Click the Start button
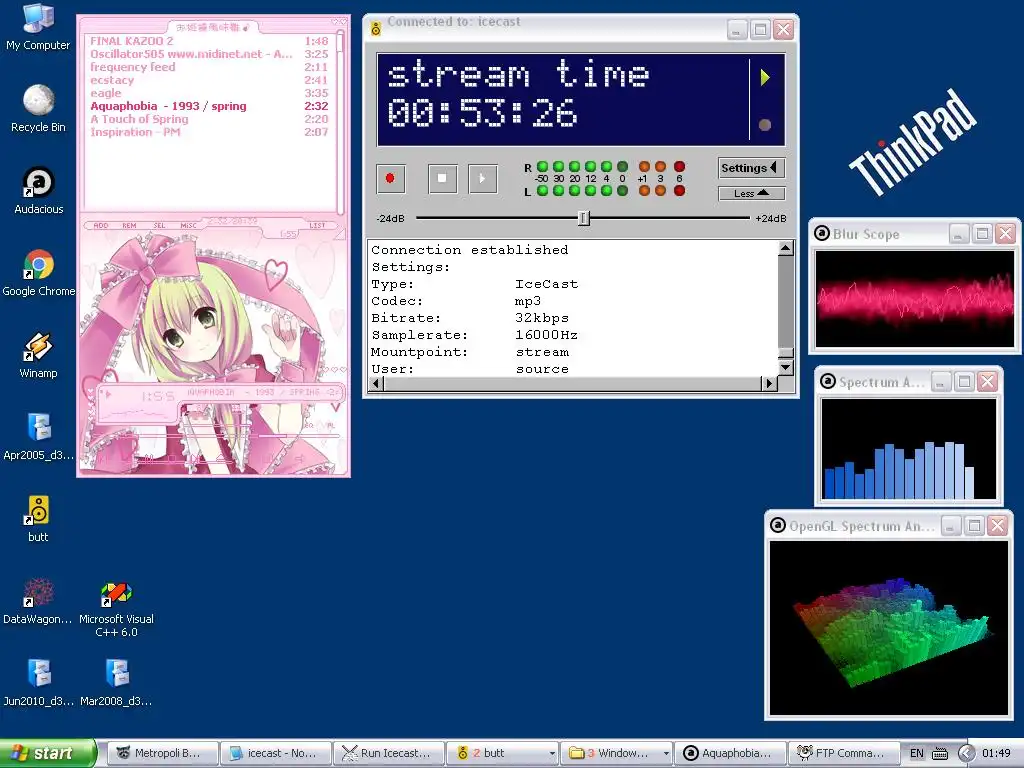The image size is (1024, 768). (48, 753)
